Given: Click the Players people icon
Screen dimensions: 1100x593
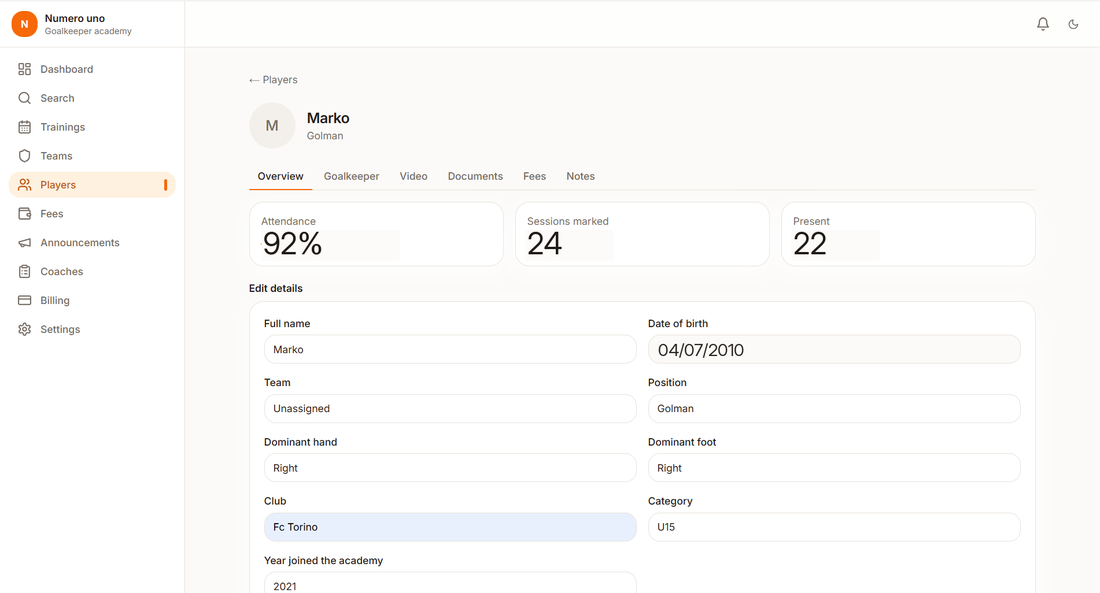Looking at the screenshot, I should [x=25, y=185].
